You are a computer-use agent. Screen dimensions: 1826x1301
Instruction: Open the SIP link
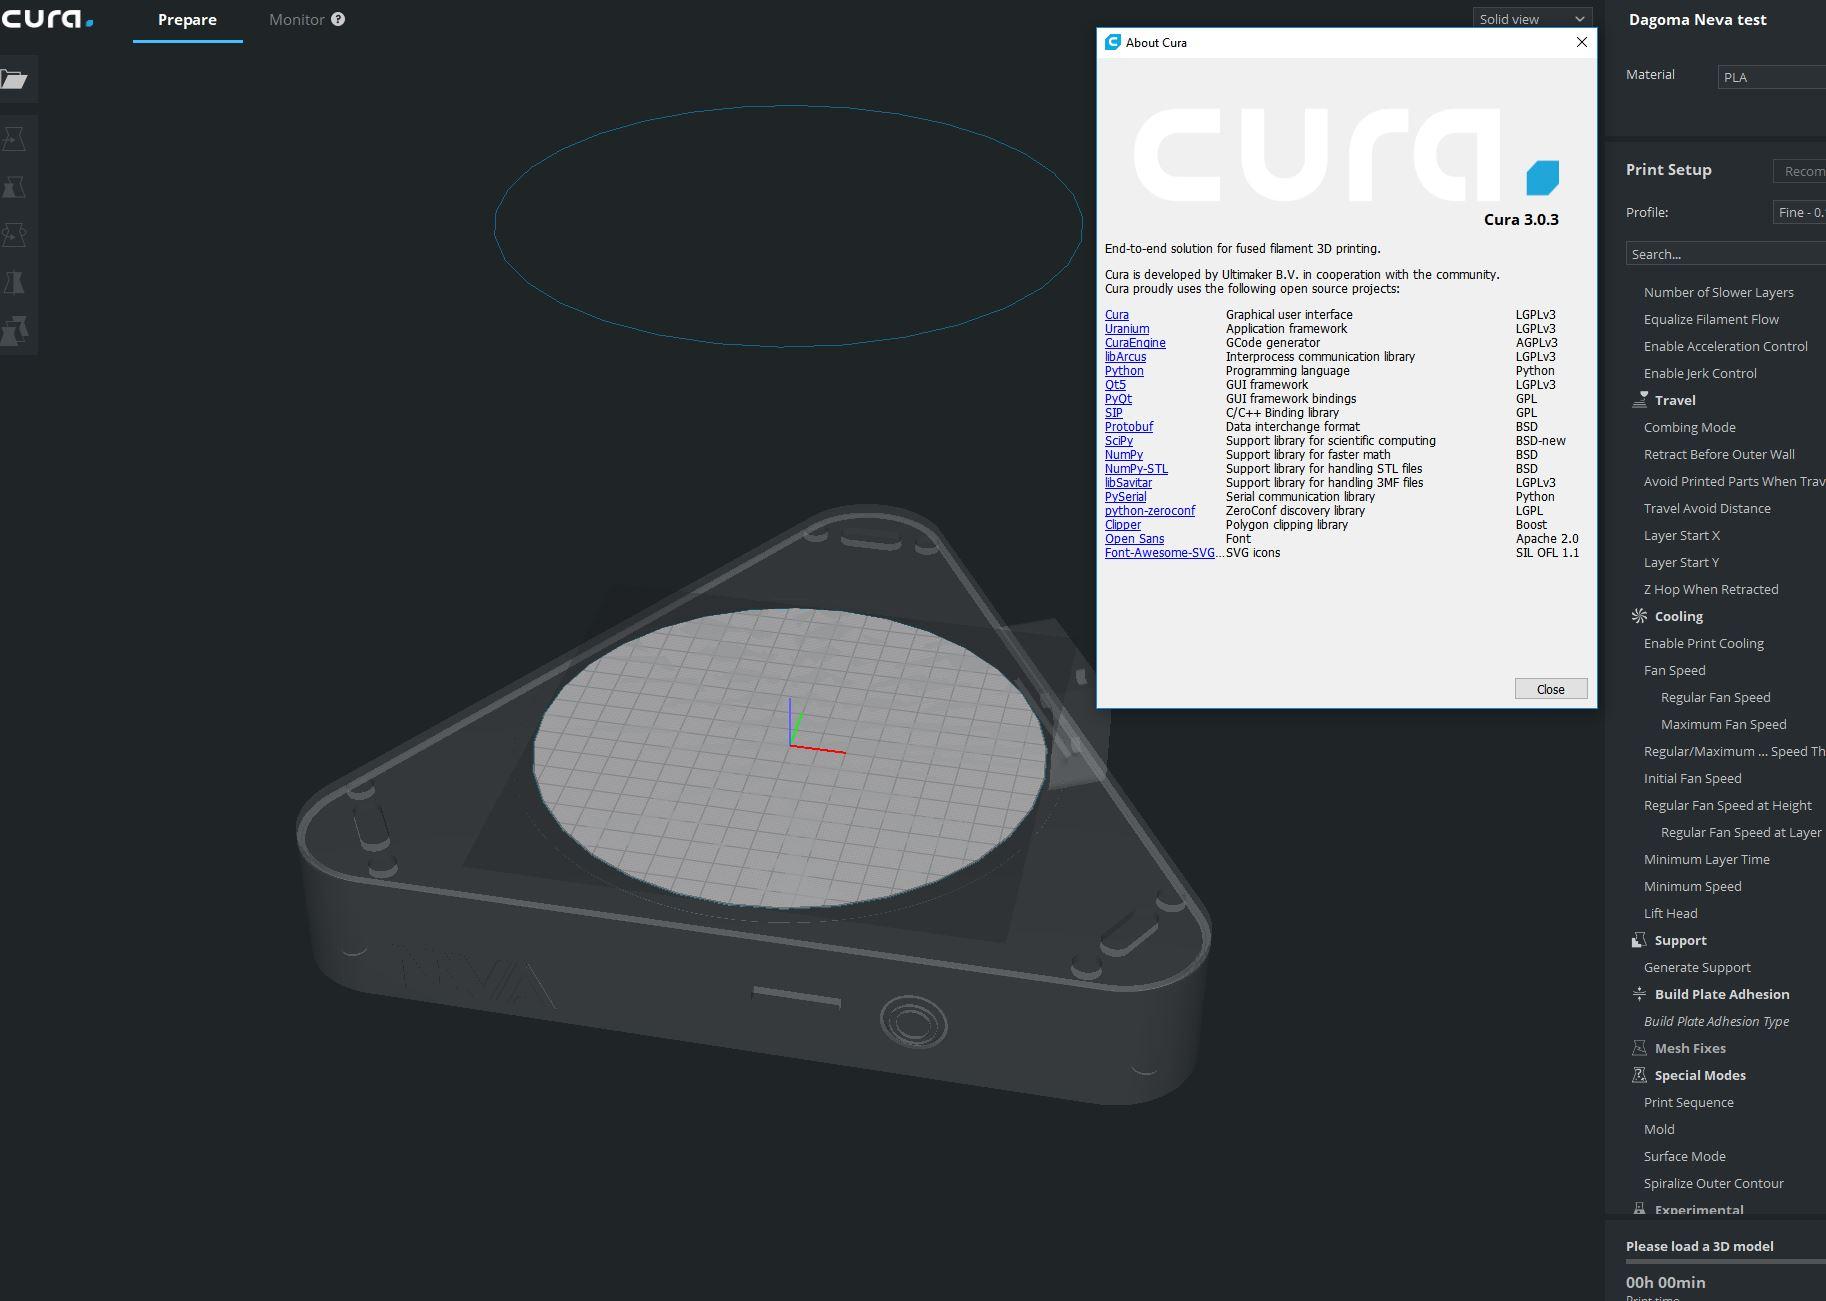pyautogui.click(x=1113, y=413)
